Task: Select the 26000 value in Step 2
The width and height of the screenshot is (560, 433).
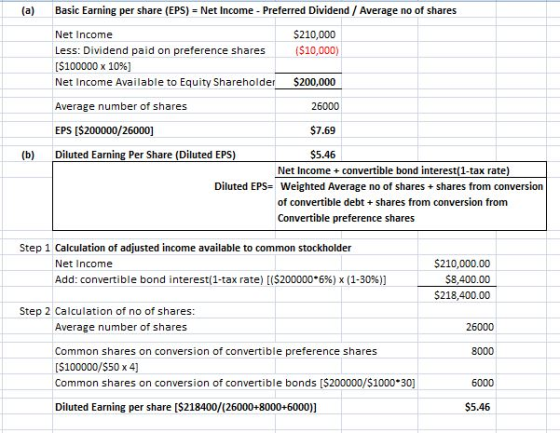Action: (x=480, y=327)
